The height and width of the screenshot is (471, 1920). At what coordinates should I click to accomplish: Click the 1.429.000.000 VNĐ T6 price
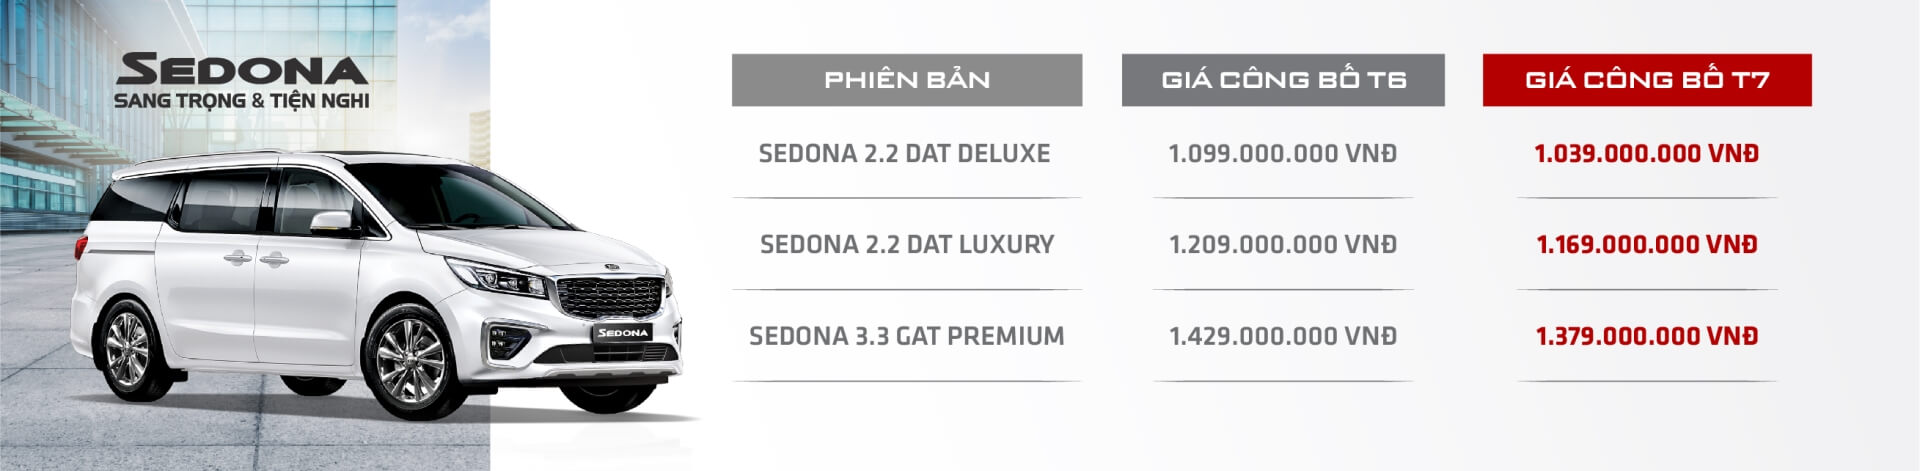[1282, 336]
